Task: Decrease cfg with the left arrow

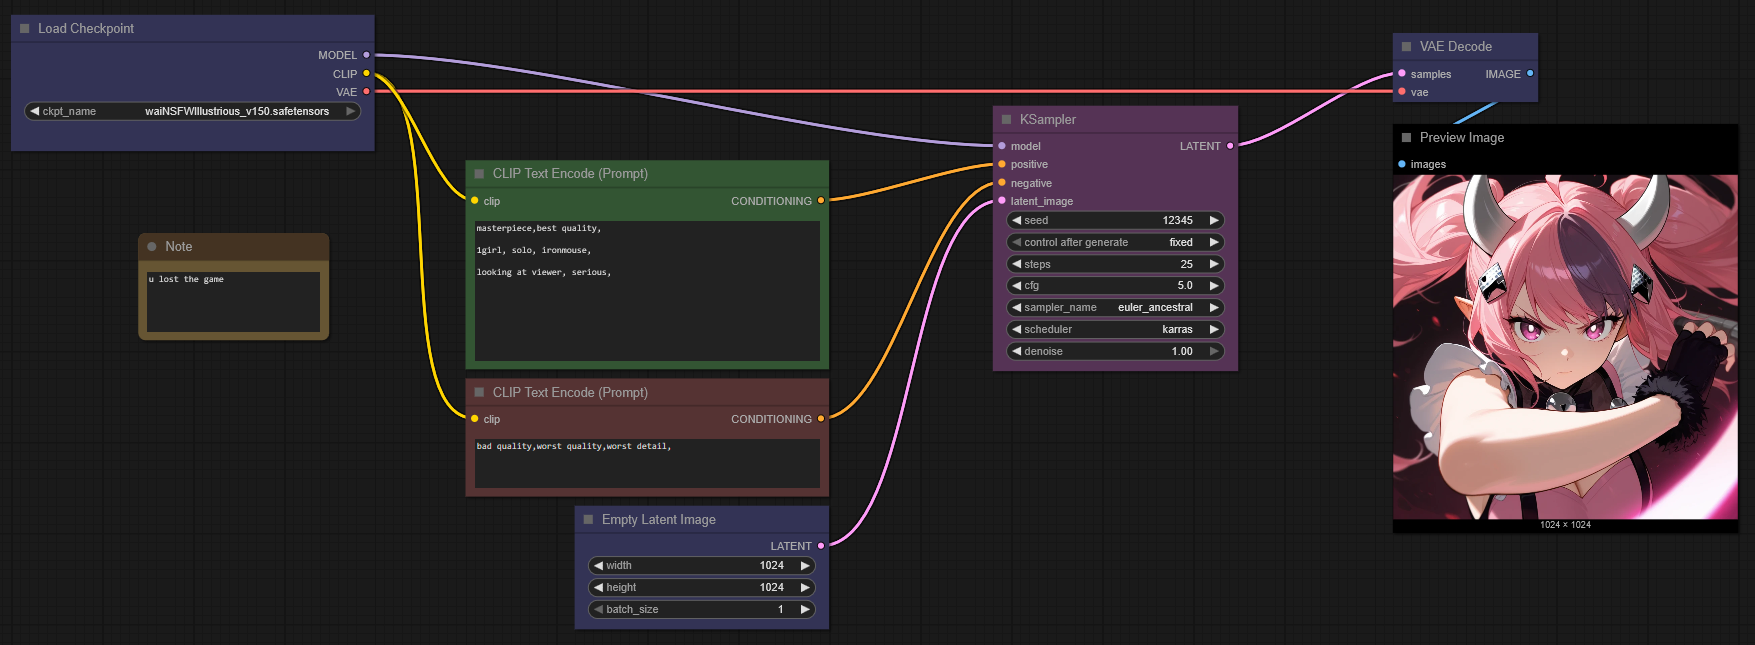Action: [x=1016, y=286]
